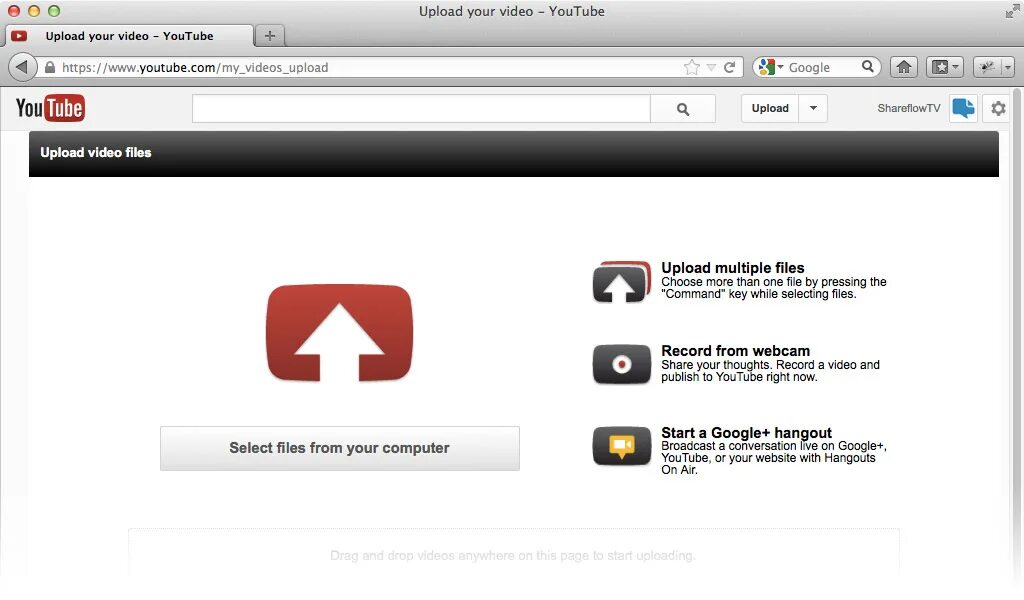The height and width of the screenshot is (600, 1024).
Task: Reload the page with refresh icon
Action: click(729, 67)
